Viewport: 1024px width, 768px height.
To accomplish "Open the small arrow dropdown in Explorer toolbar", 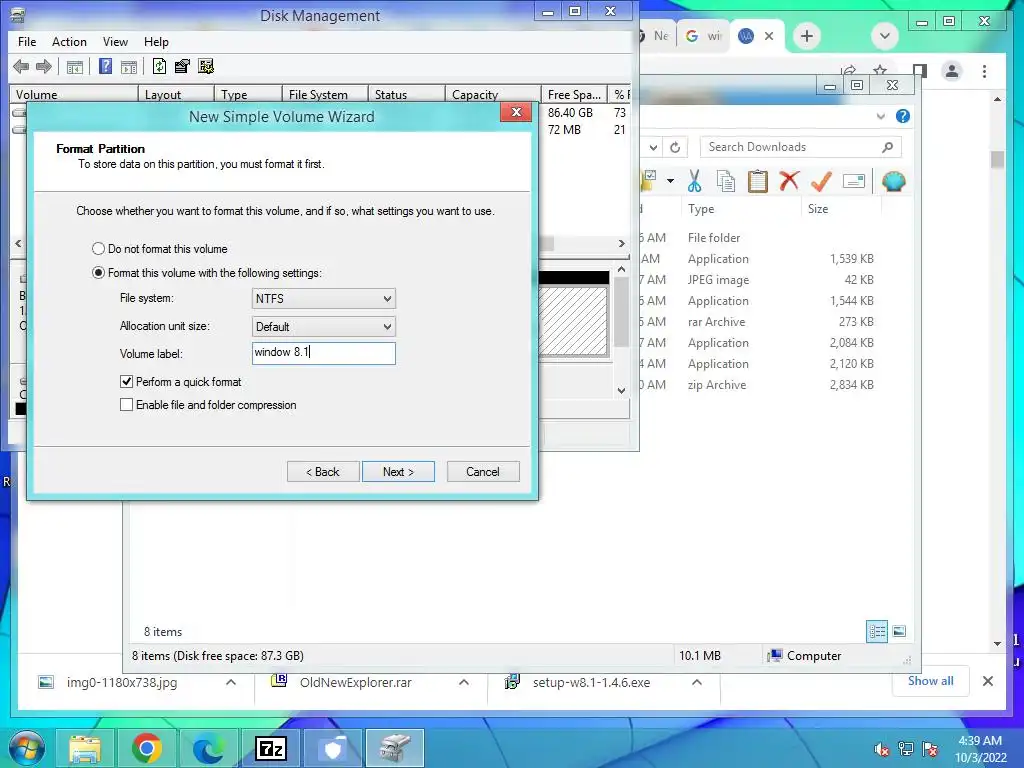I will click(x=670, y=181).
